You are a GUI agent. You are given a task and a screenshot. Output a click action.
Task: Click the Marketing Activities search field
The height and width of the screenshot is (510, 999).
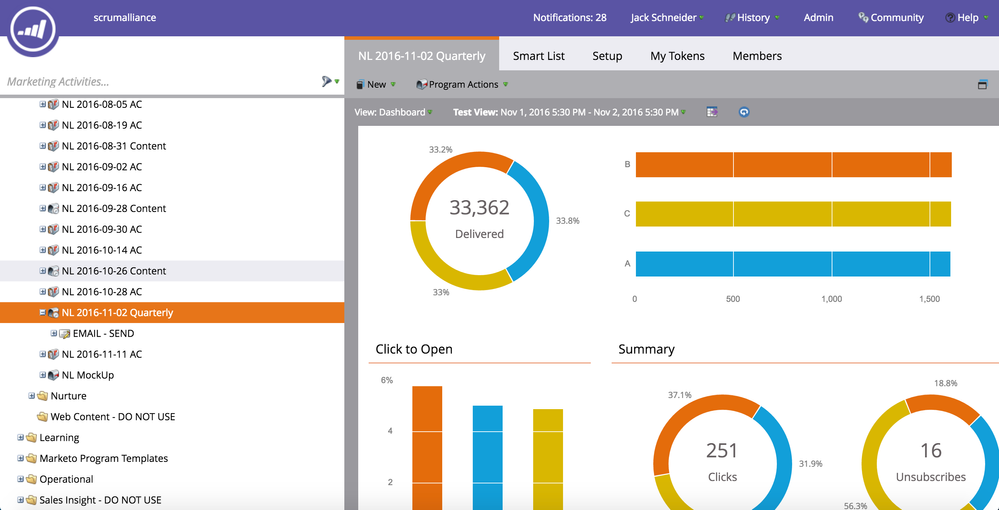click(x=159, y=82)
